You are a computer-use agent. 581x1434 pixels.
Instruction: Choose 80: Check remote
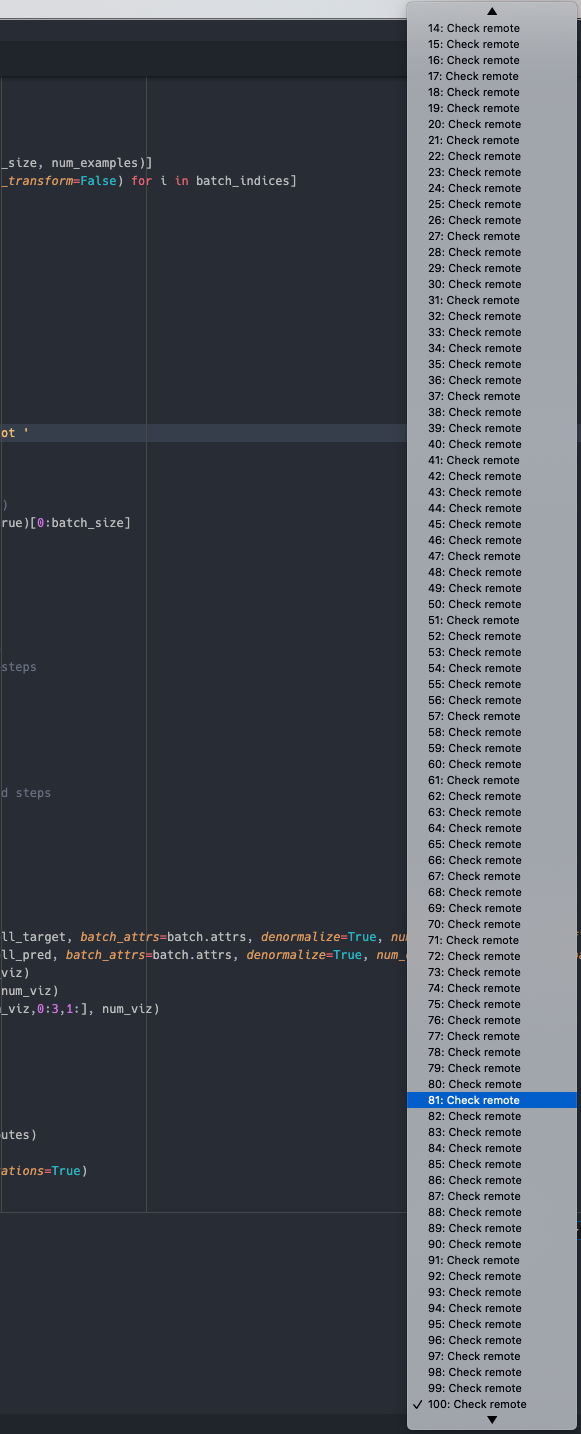pyautogui.click(x=492, y=1084)
